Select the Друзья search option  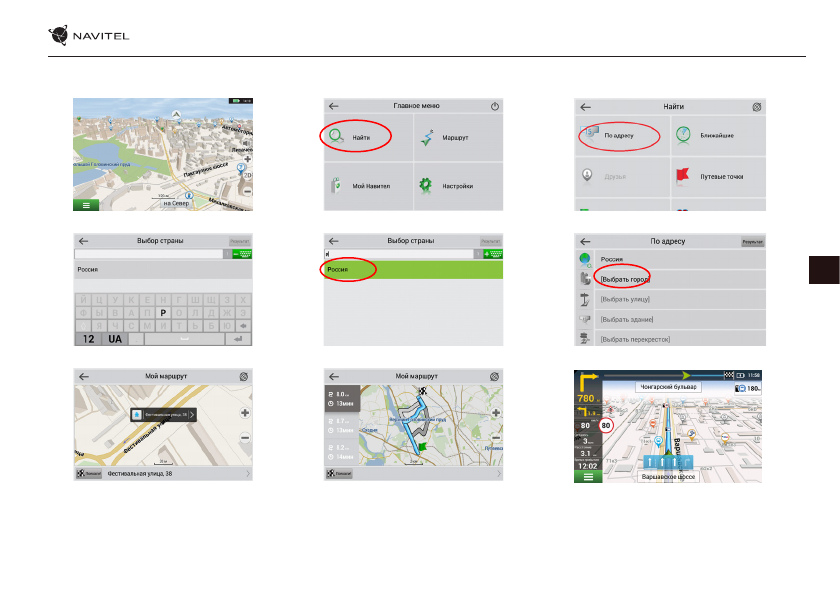[622, 177]
